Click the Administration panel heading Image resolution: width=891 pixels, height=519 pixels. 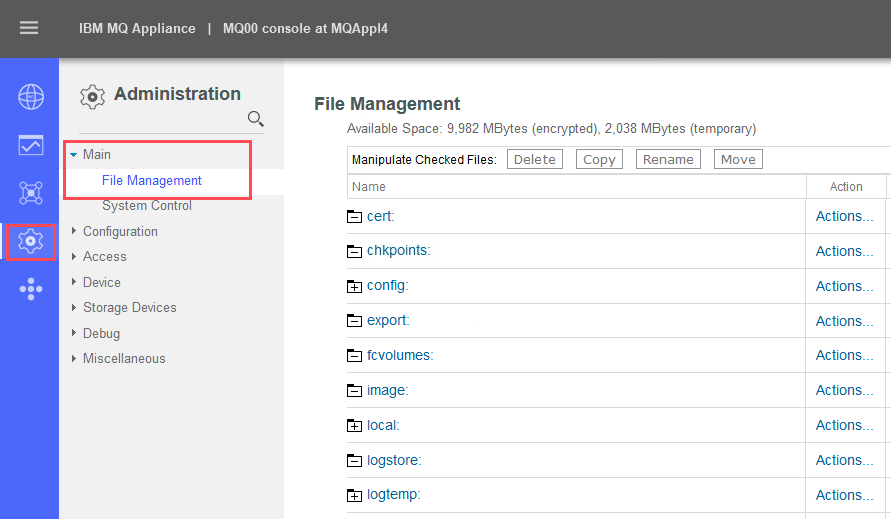177,94
